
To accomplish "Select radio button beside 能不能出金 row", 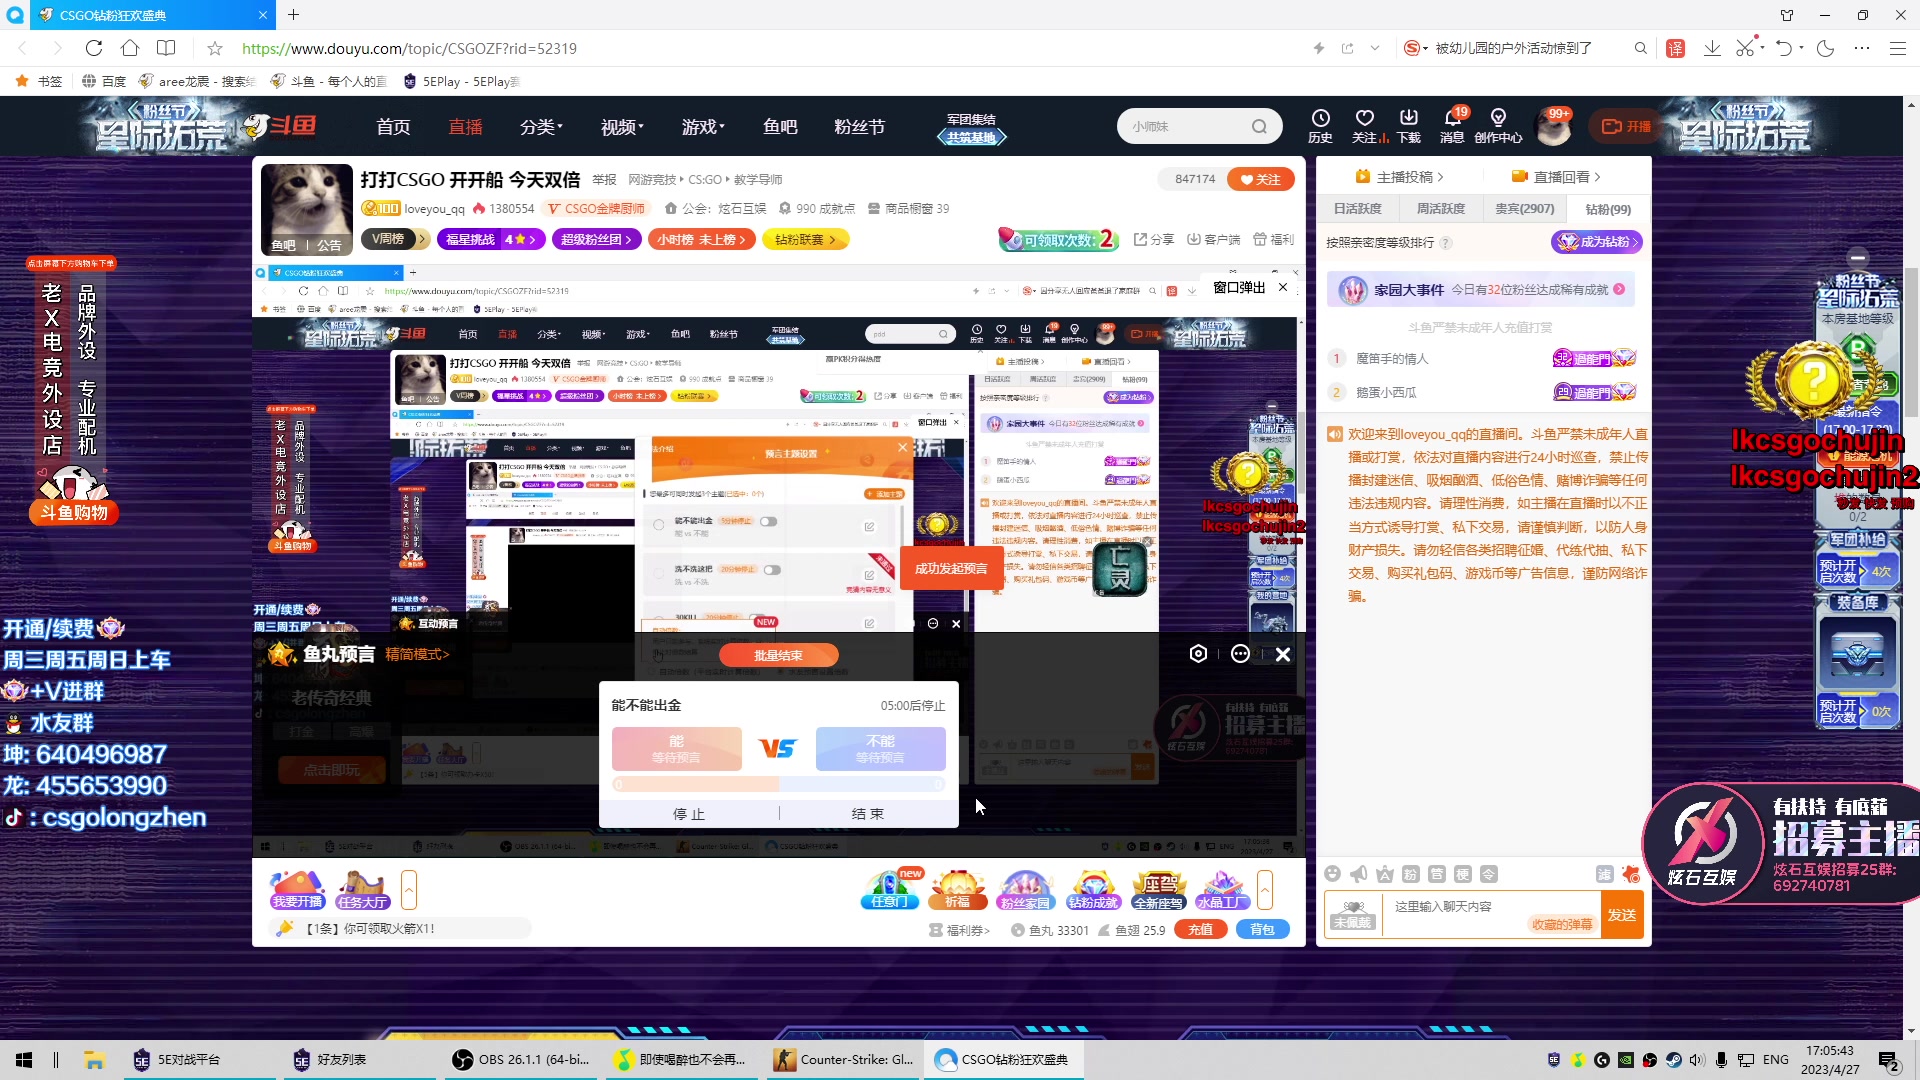I will (x=658, y=525).
